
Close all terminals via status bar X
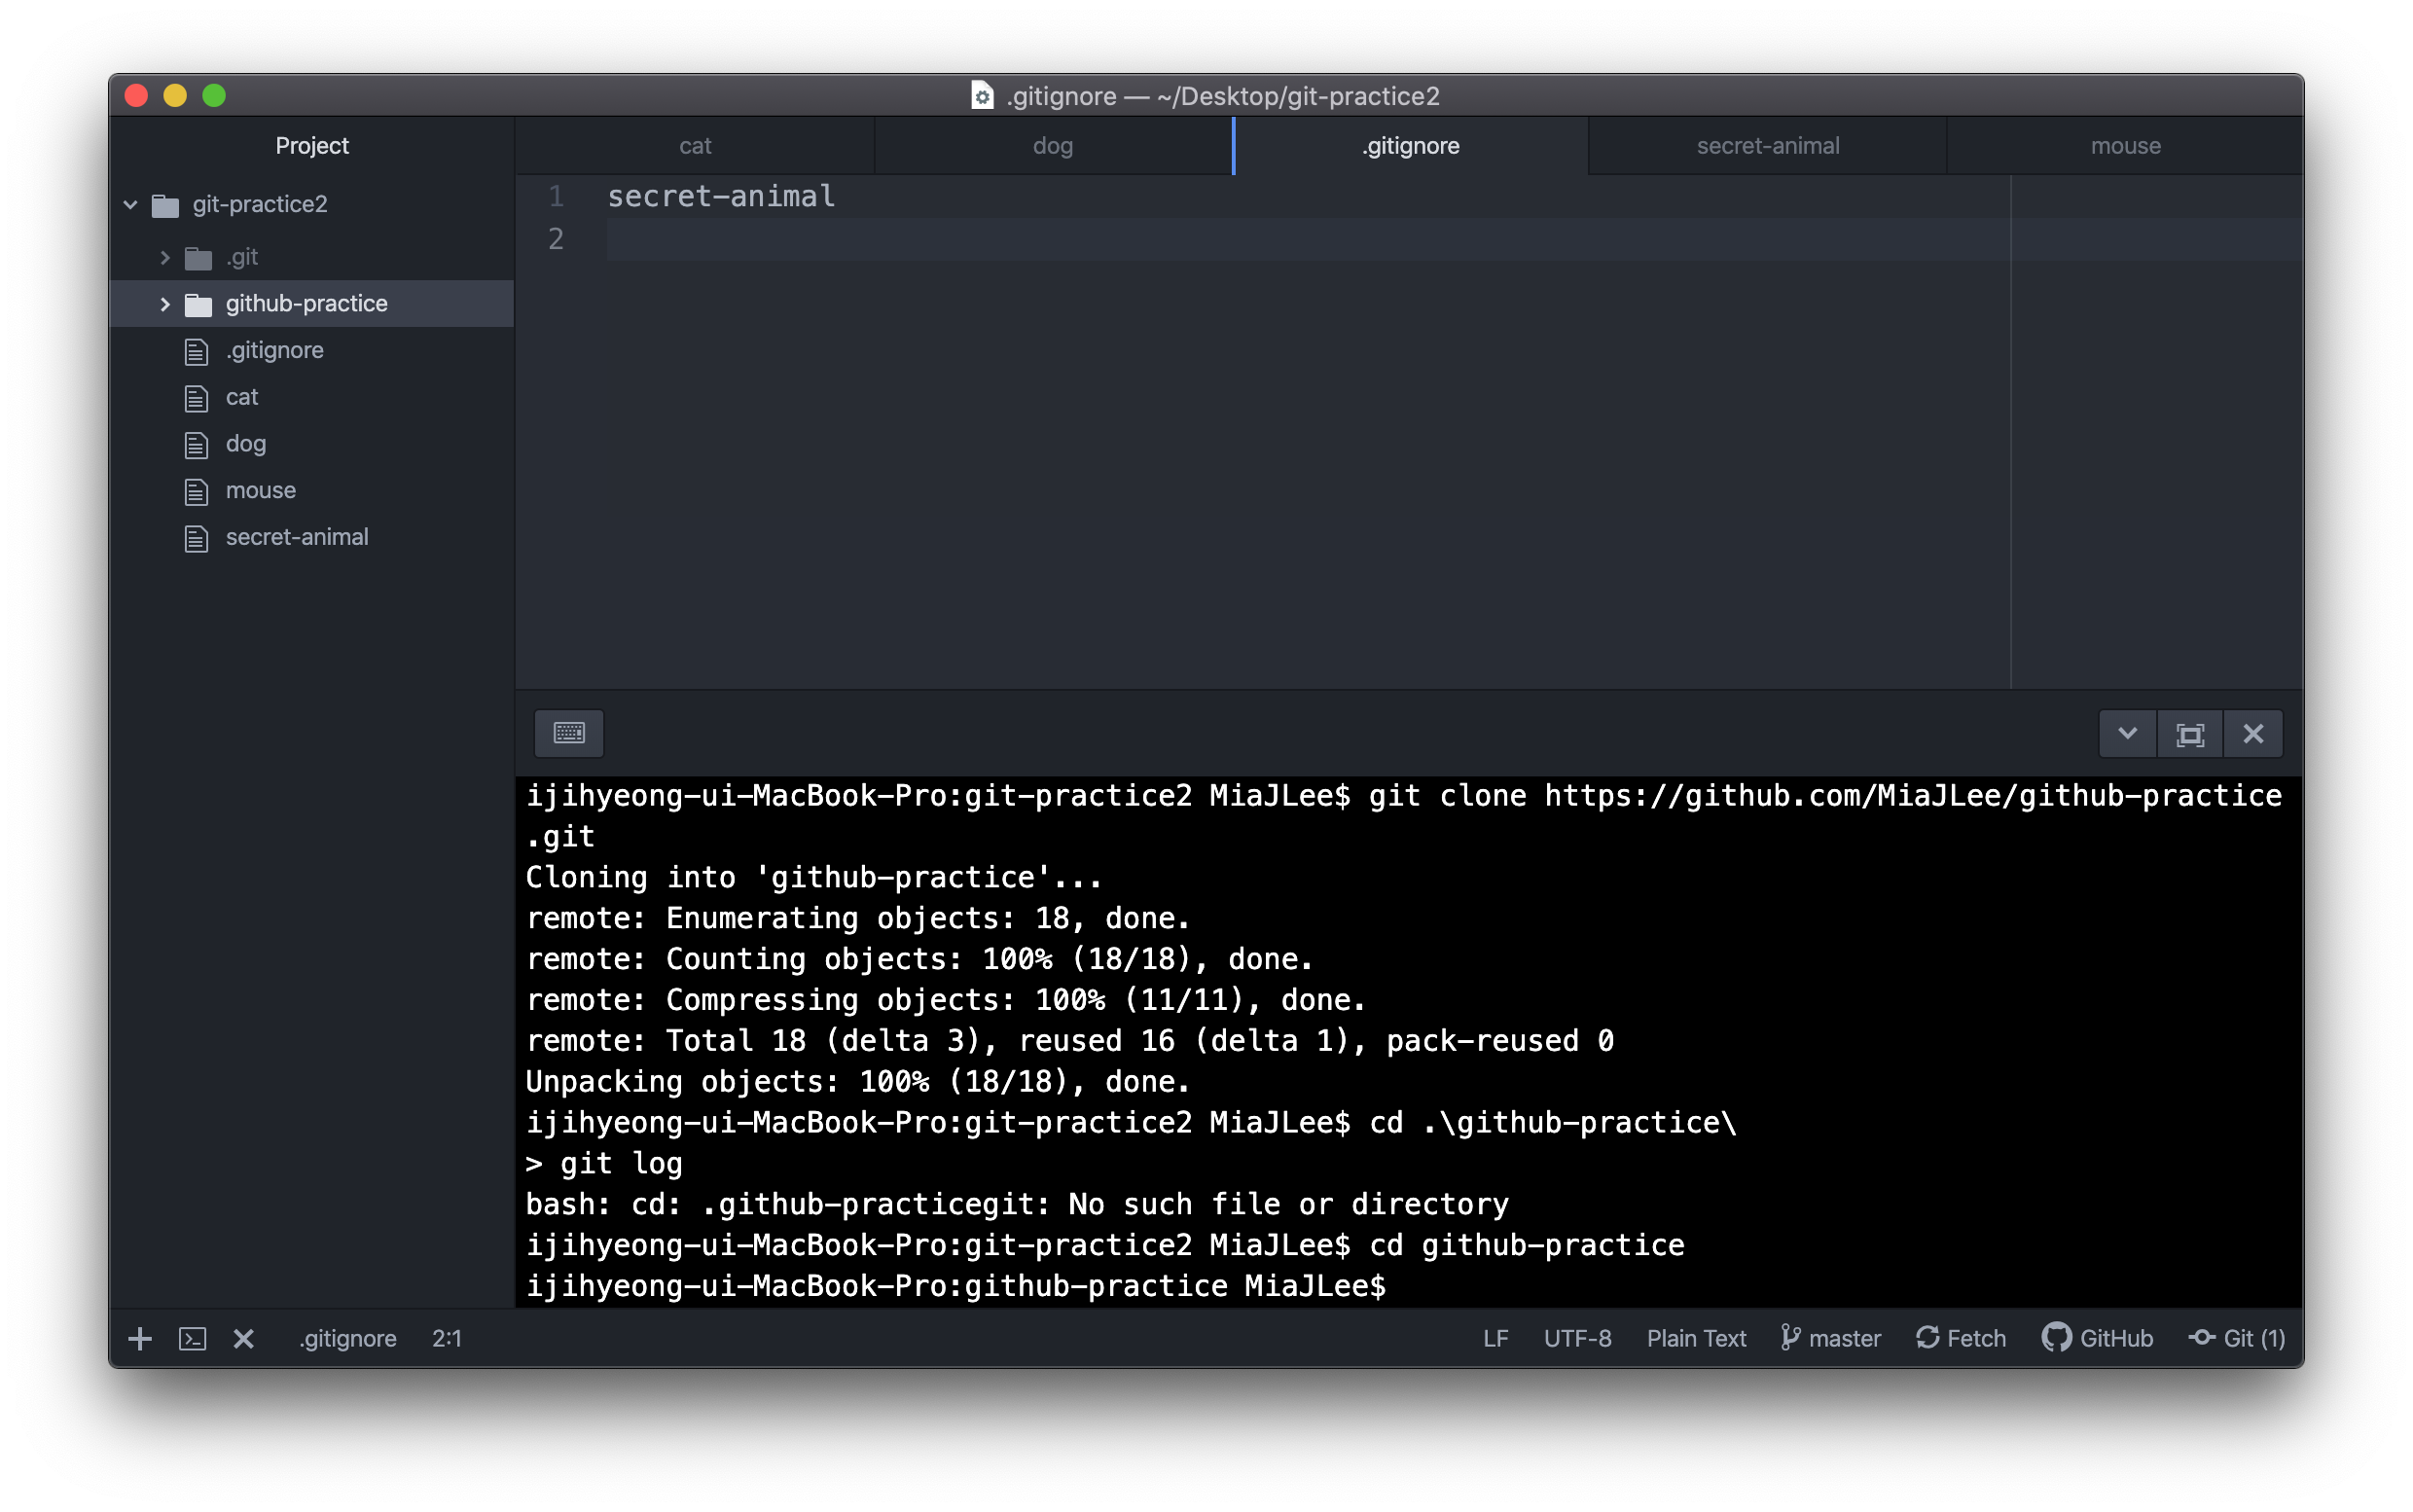(244, 1338)
